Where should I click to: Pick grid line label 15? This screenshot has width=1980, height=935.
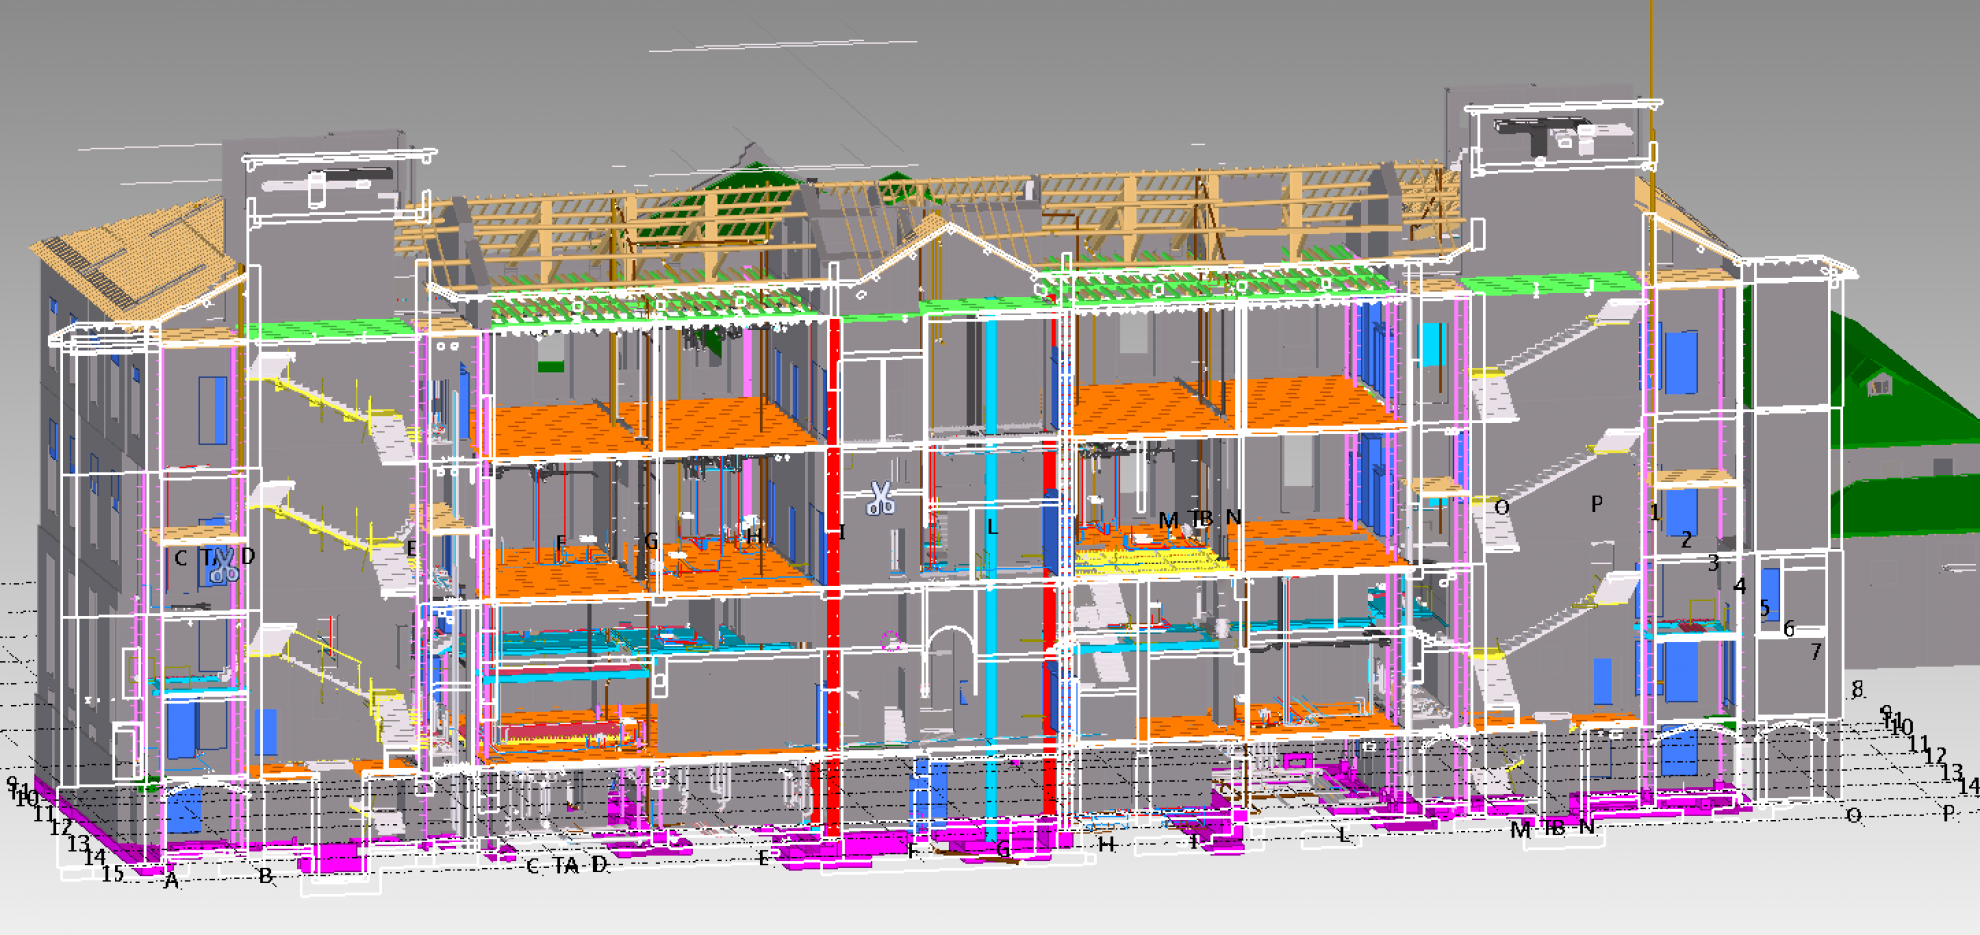[112, 874]
